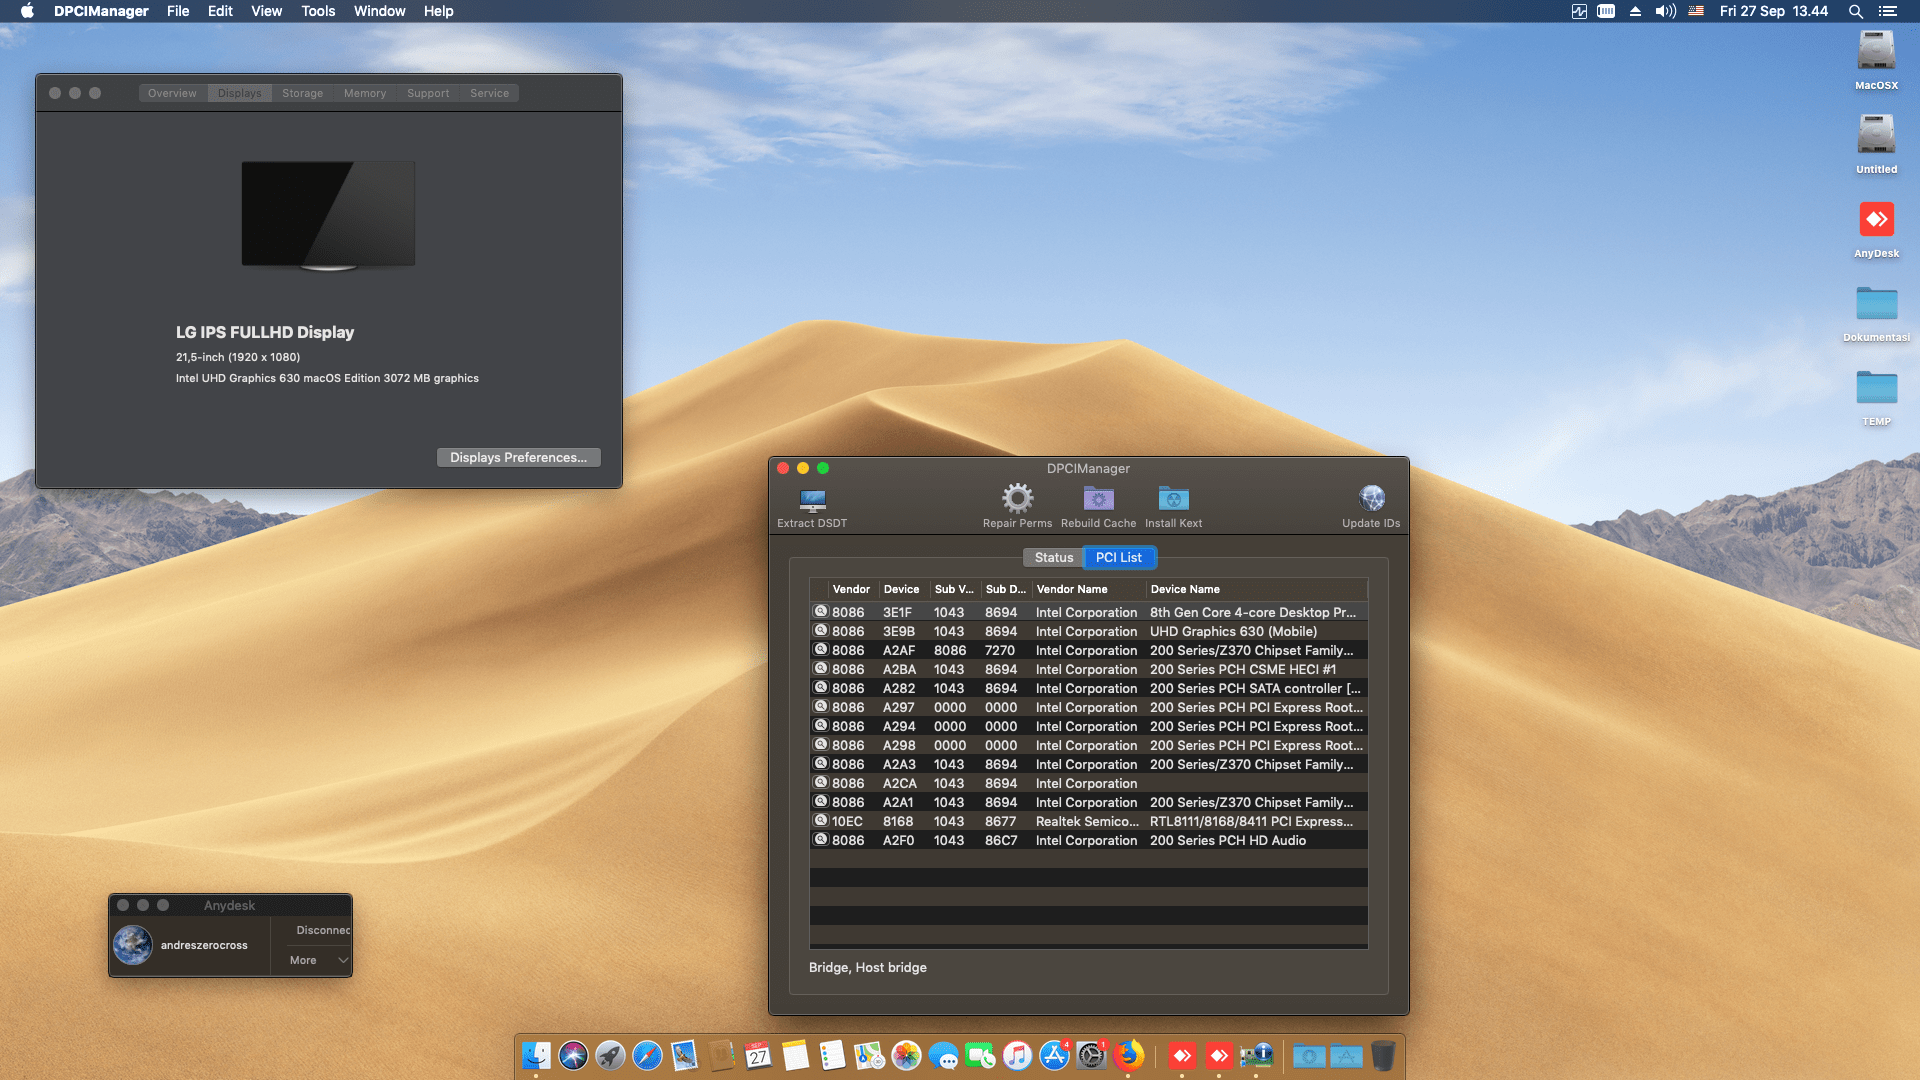Switch to the Memory tab
The width and height of the screenshot is (1920, 1080).
[365, 93]
